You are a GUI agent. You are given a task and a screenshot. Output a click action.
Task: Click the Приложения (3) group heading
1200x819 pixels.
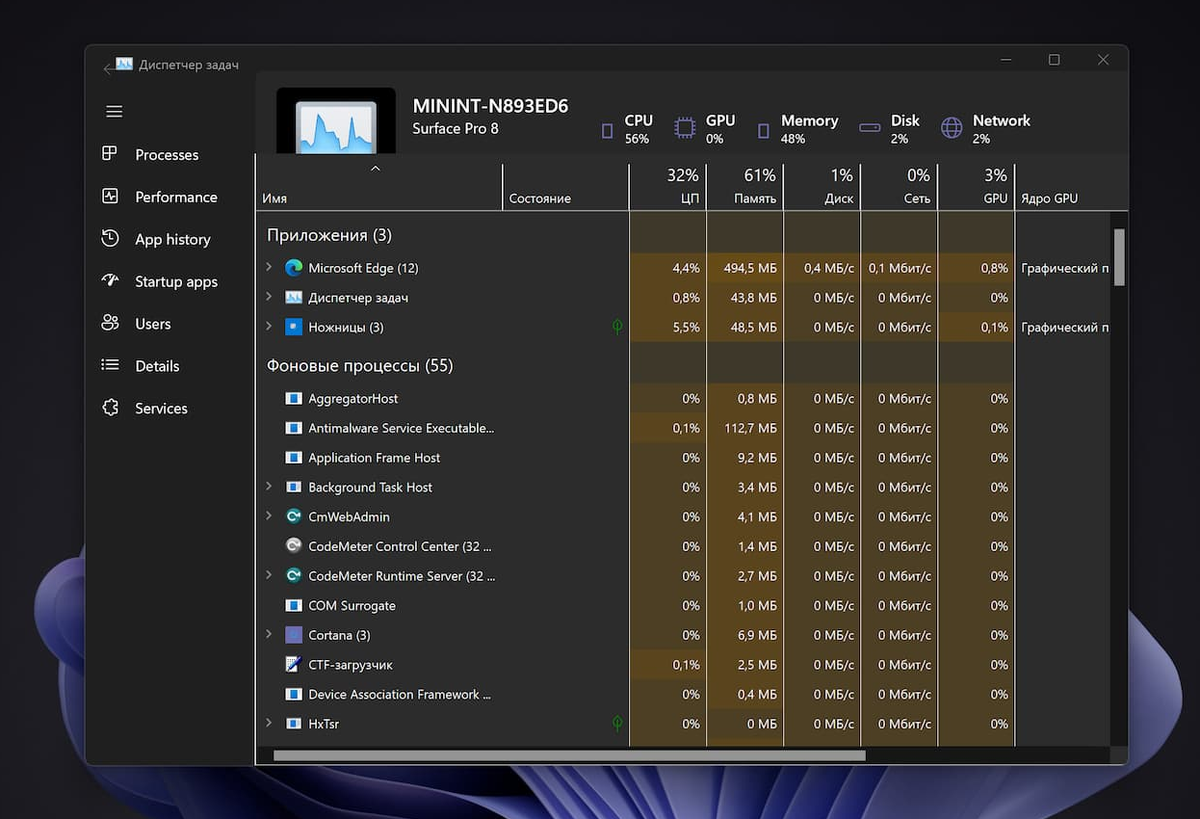[x=329, y=235]
